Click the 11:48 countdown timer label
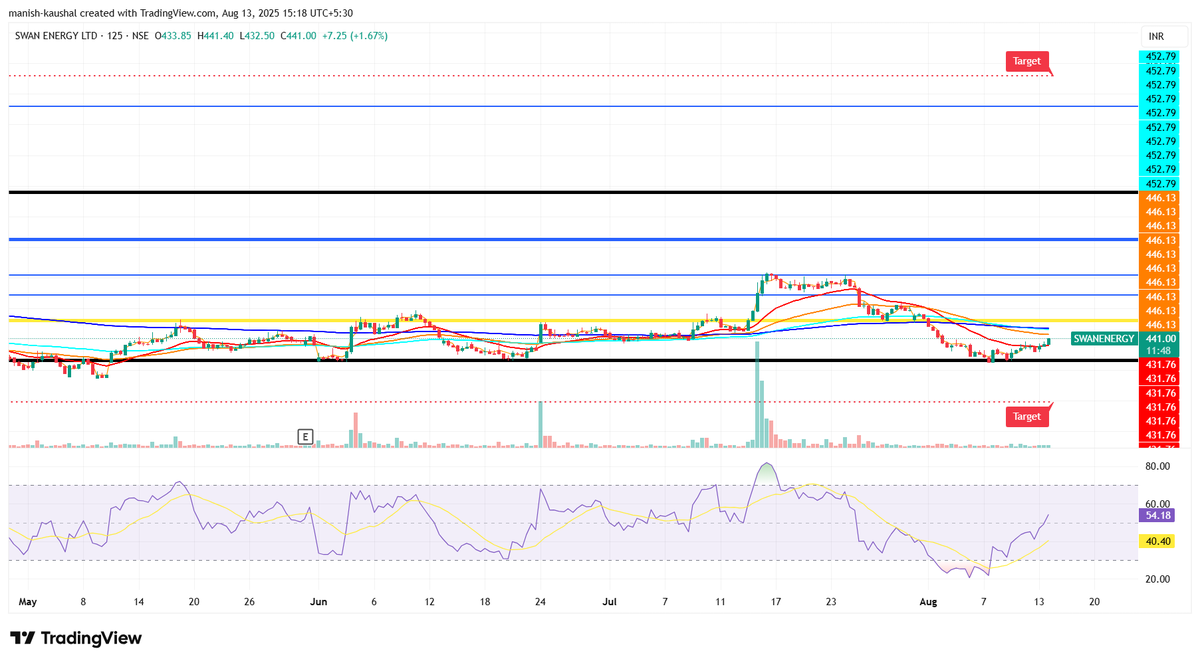The height and width of the screenshot is (663, 1200). coord(1160,351)
